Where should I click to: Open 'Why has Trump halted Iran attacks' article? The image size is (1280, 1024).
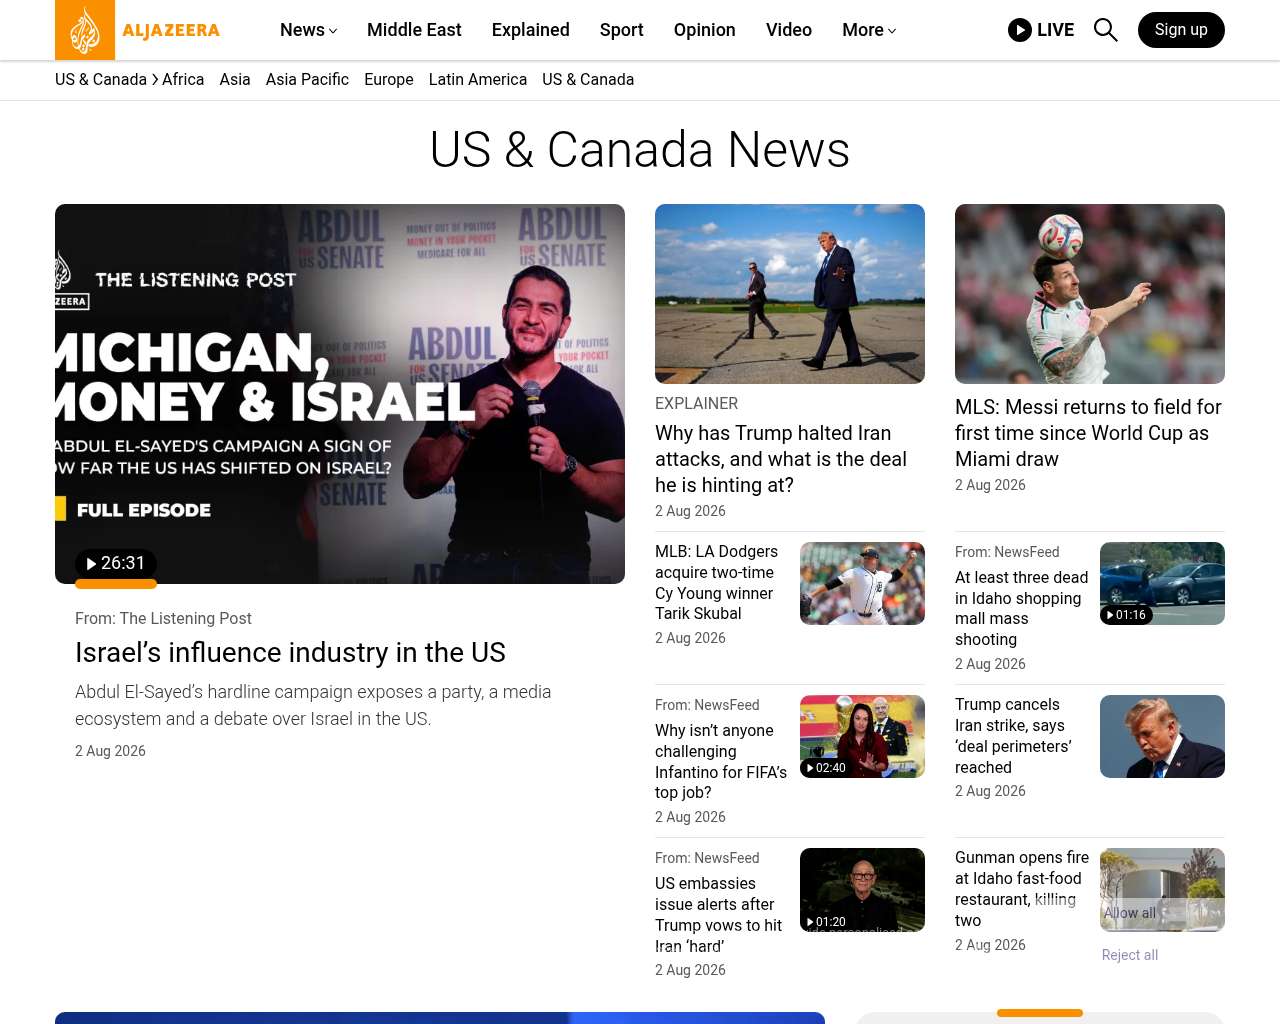781,459
